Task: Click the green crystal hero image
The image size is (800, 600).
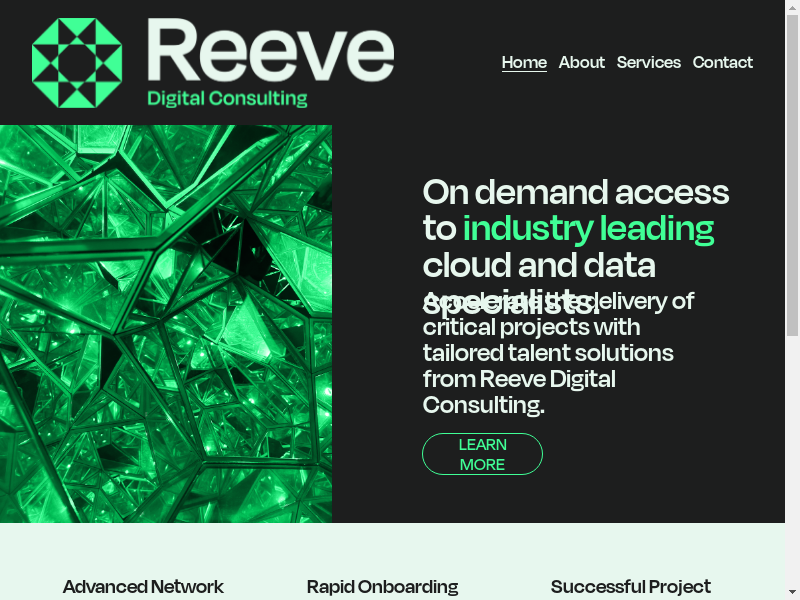Action: (x=166, y=323)
